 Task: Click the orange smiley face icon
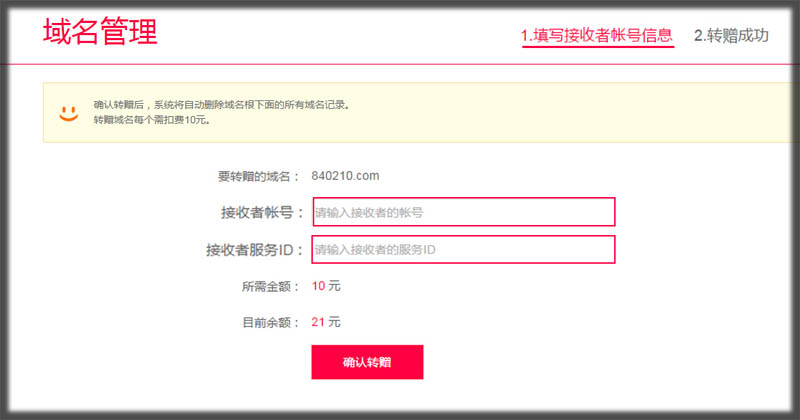[68, 113]
